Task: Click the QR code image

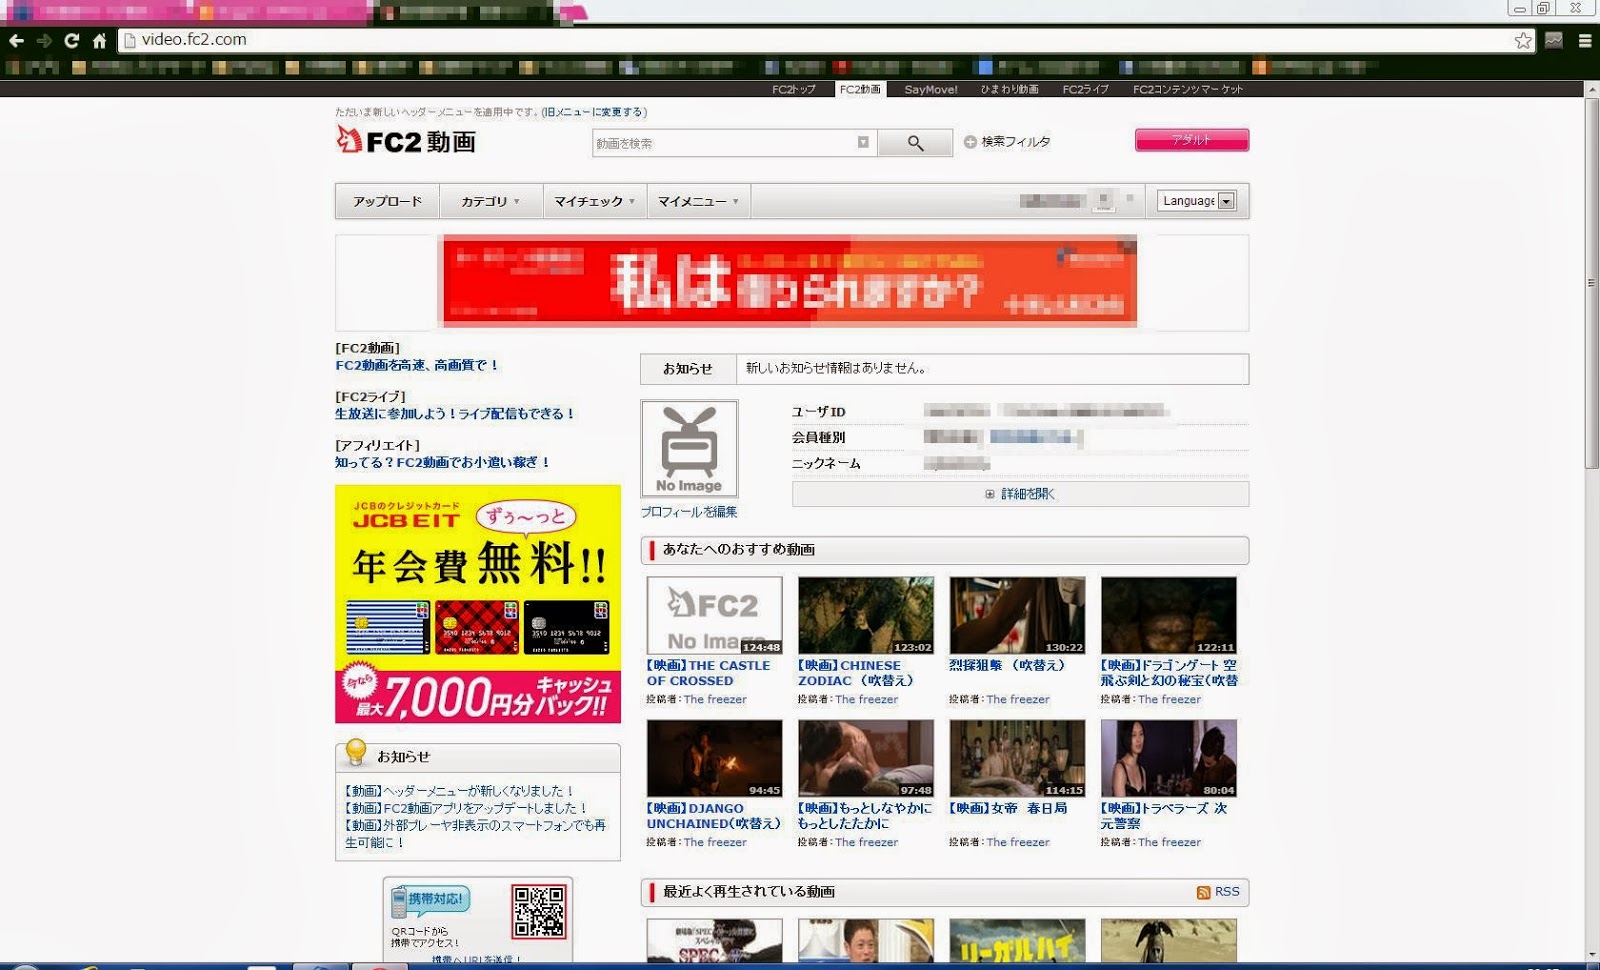Action: 539,911
